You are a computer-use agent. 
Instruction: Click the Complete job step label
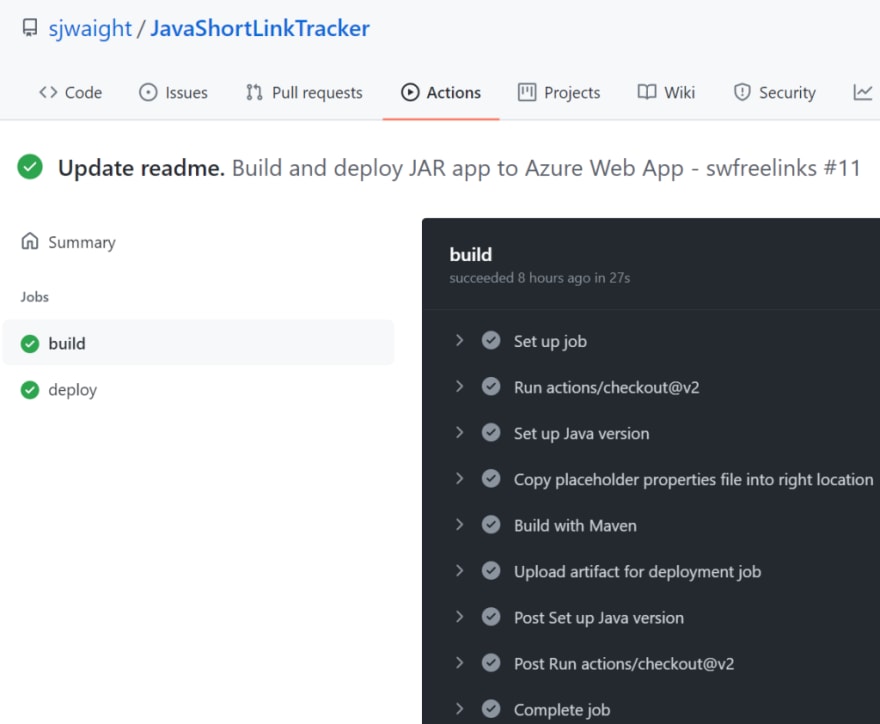[x=562, y=710]
